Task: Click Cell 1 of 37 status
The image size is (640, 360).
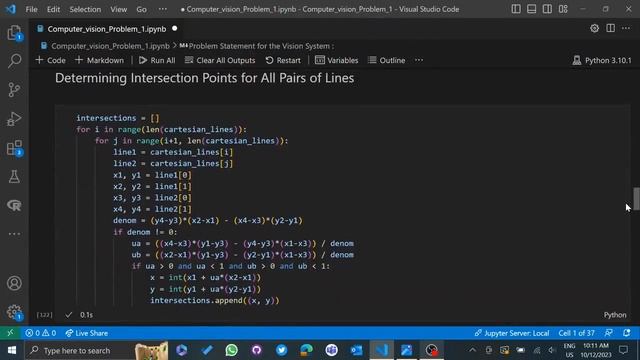Action: click(576, 333)
